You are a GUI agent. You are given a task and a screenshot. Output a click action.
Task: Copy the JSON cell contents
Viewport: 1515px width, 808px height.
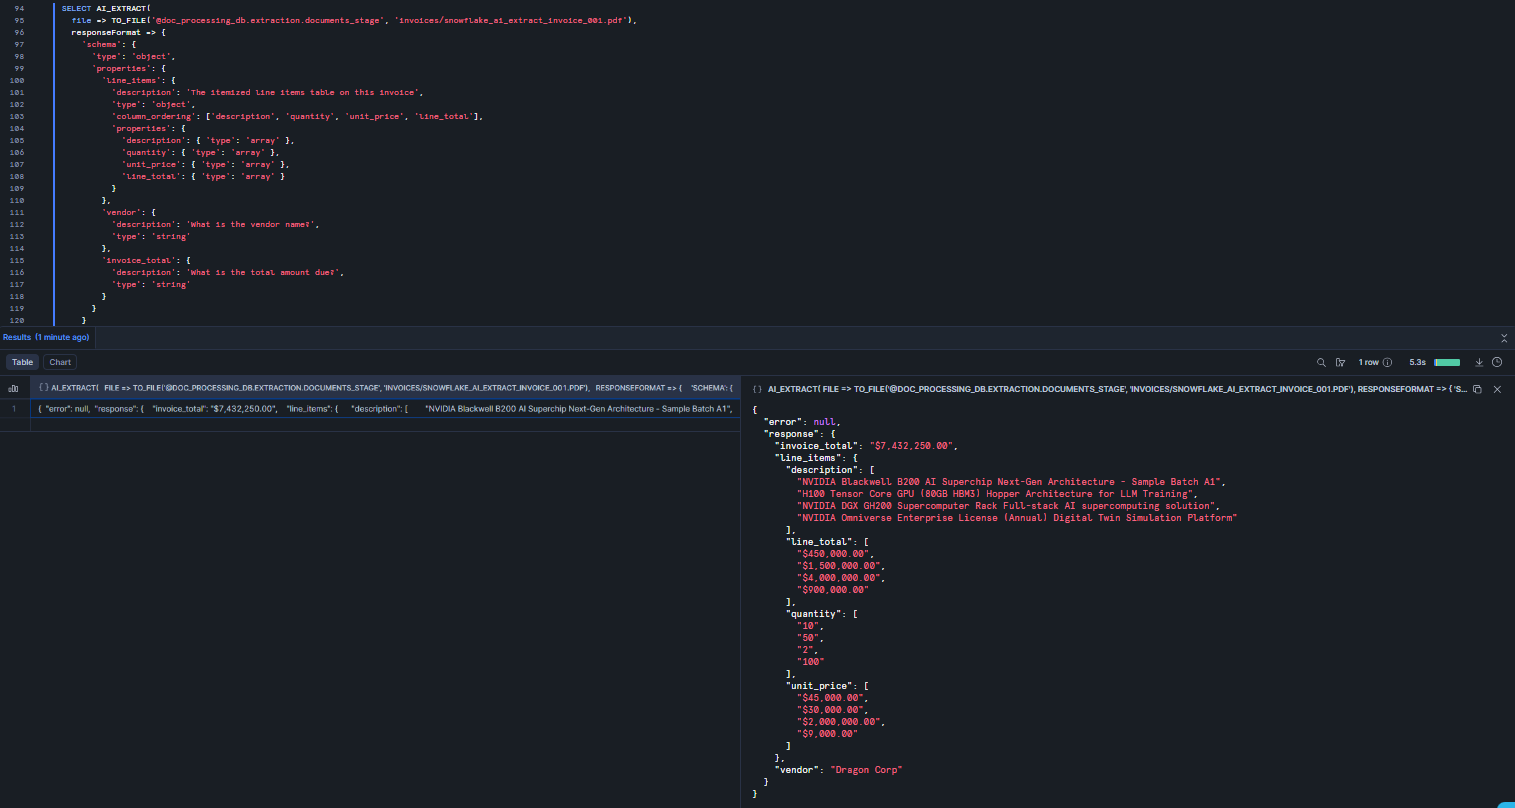[1477, 388]
